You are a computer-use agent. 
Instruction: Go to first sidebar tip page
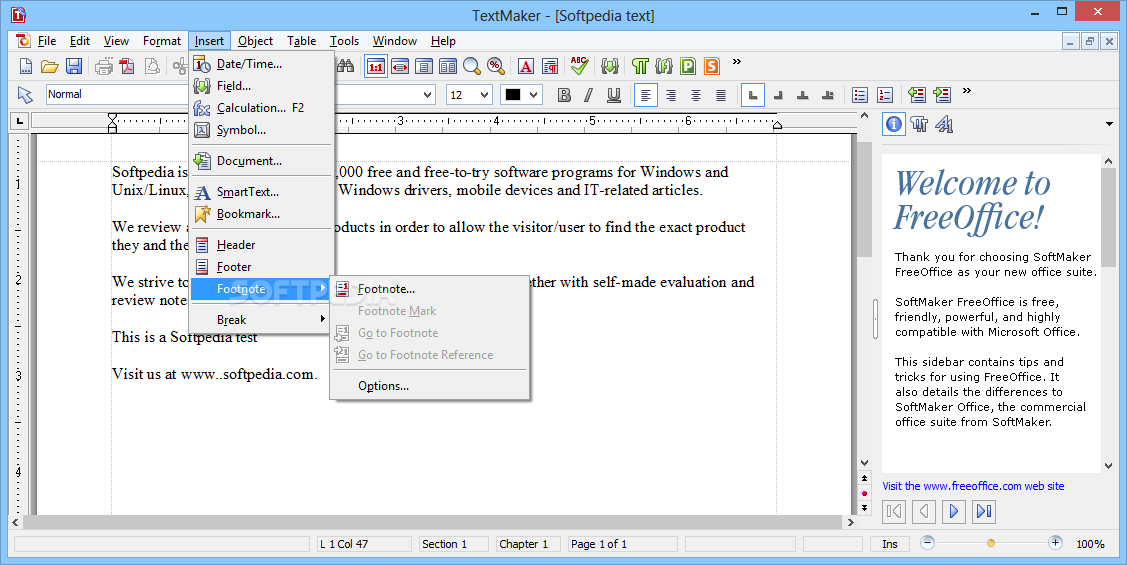coord(894,511)
